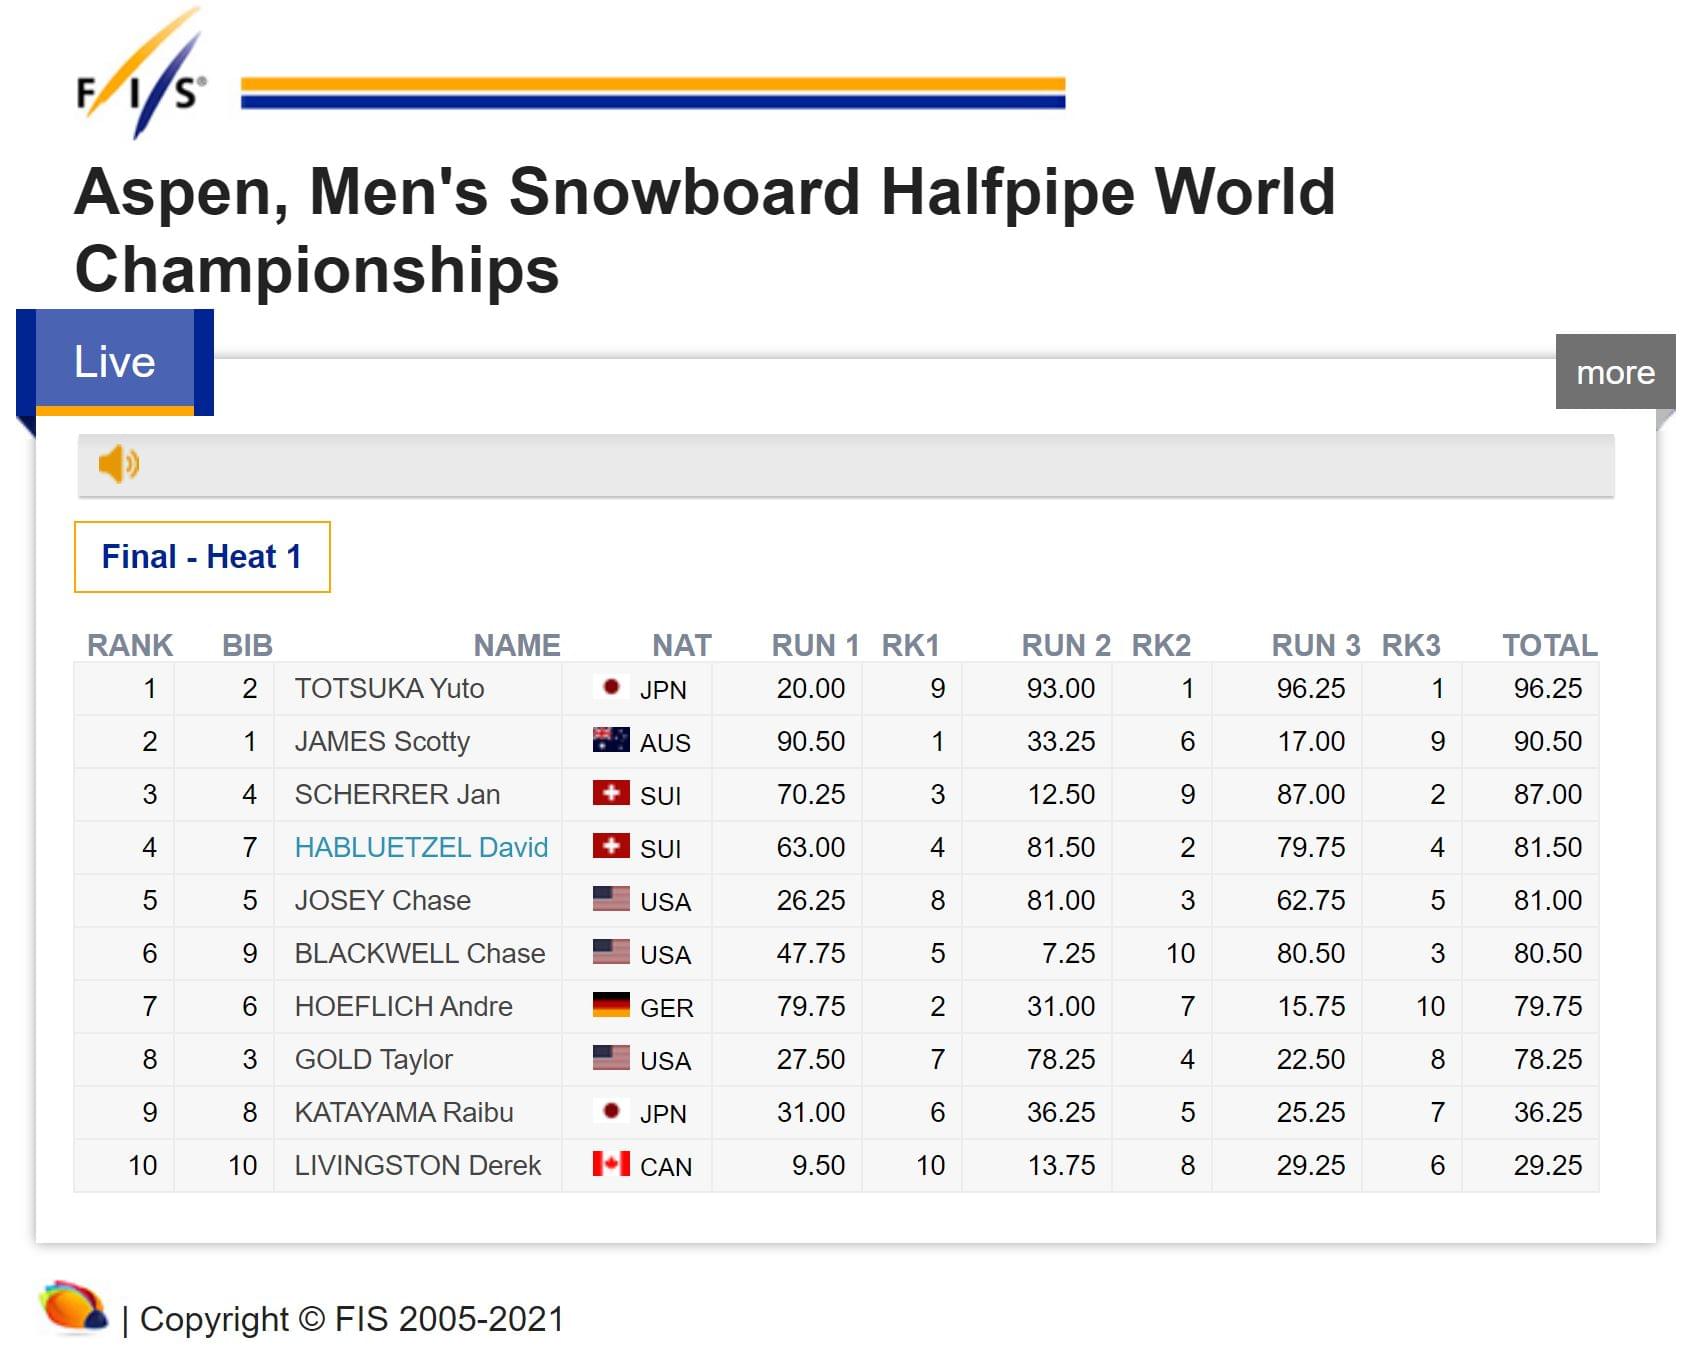The width and height of the screenshot is (1690, 1357).
Task: Click the RUN 1 column header
Action: point(815,645)
